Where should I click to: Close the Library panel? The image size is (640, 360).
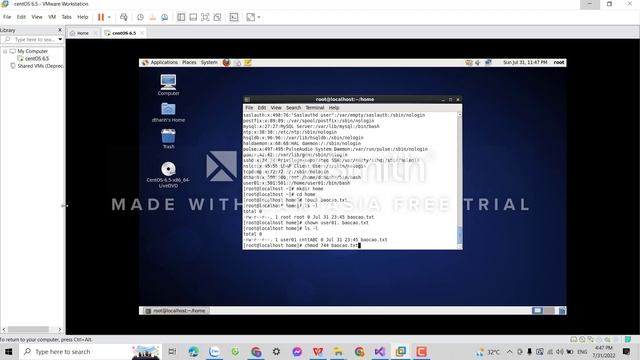coord(60,30)
